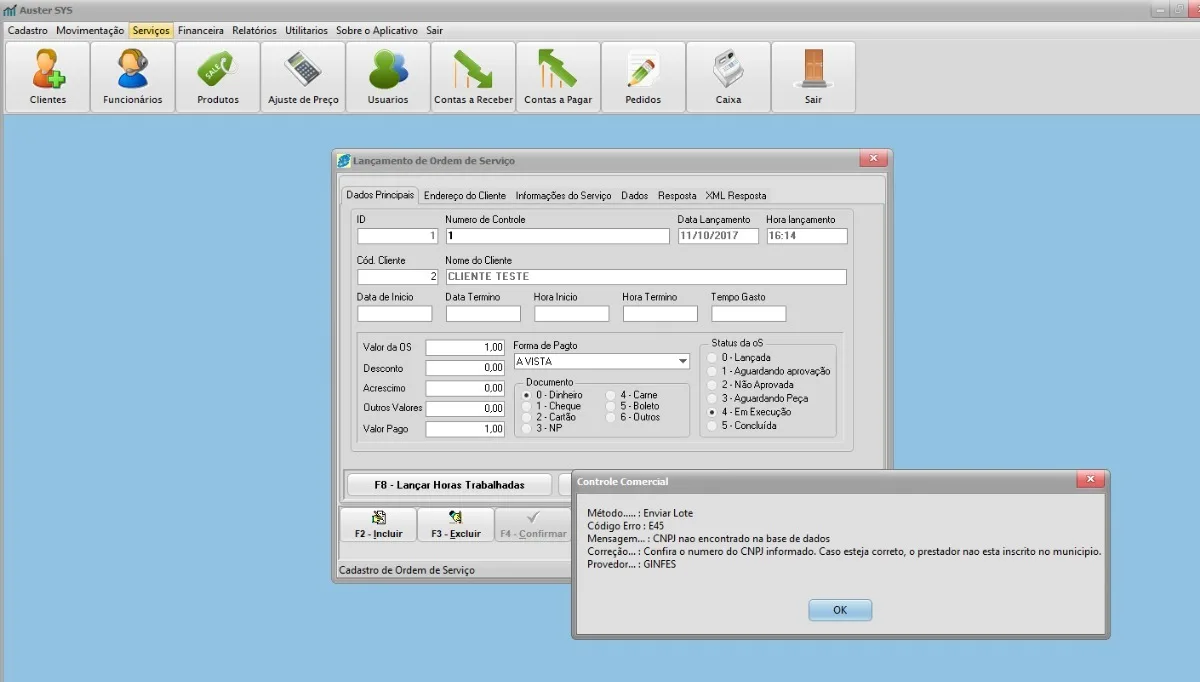Click the F3 - Excluir button
This screenshot has height=682, width=1200.
click(455, 524)
